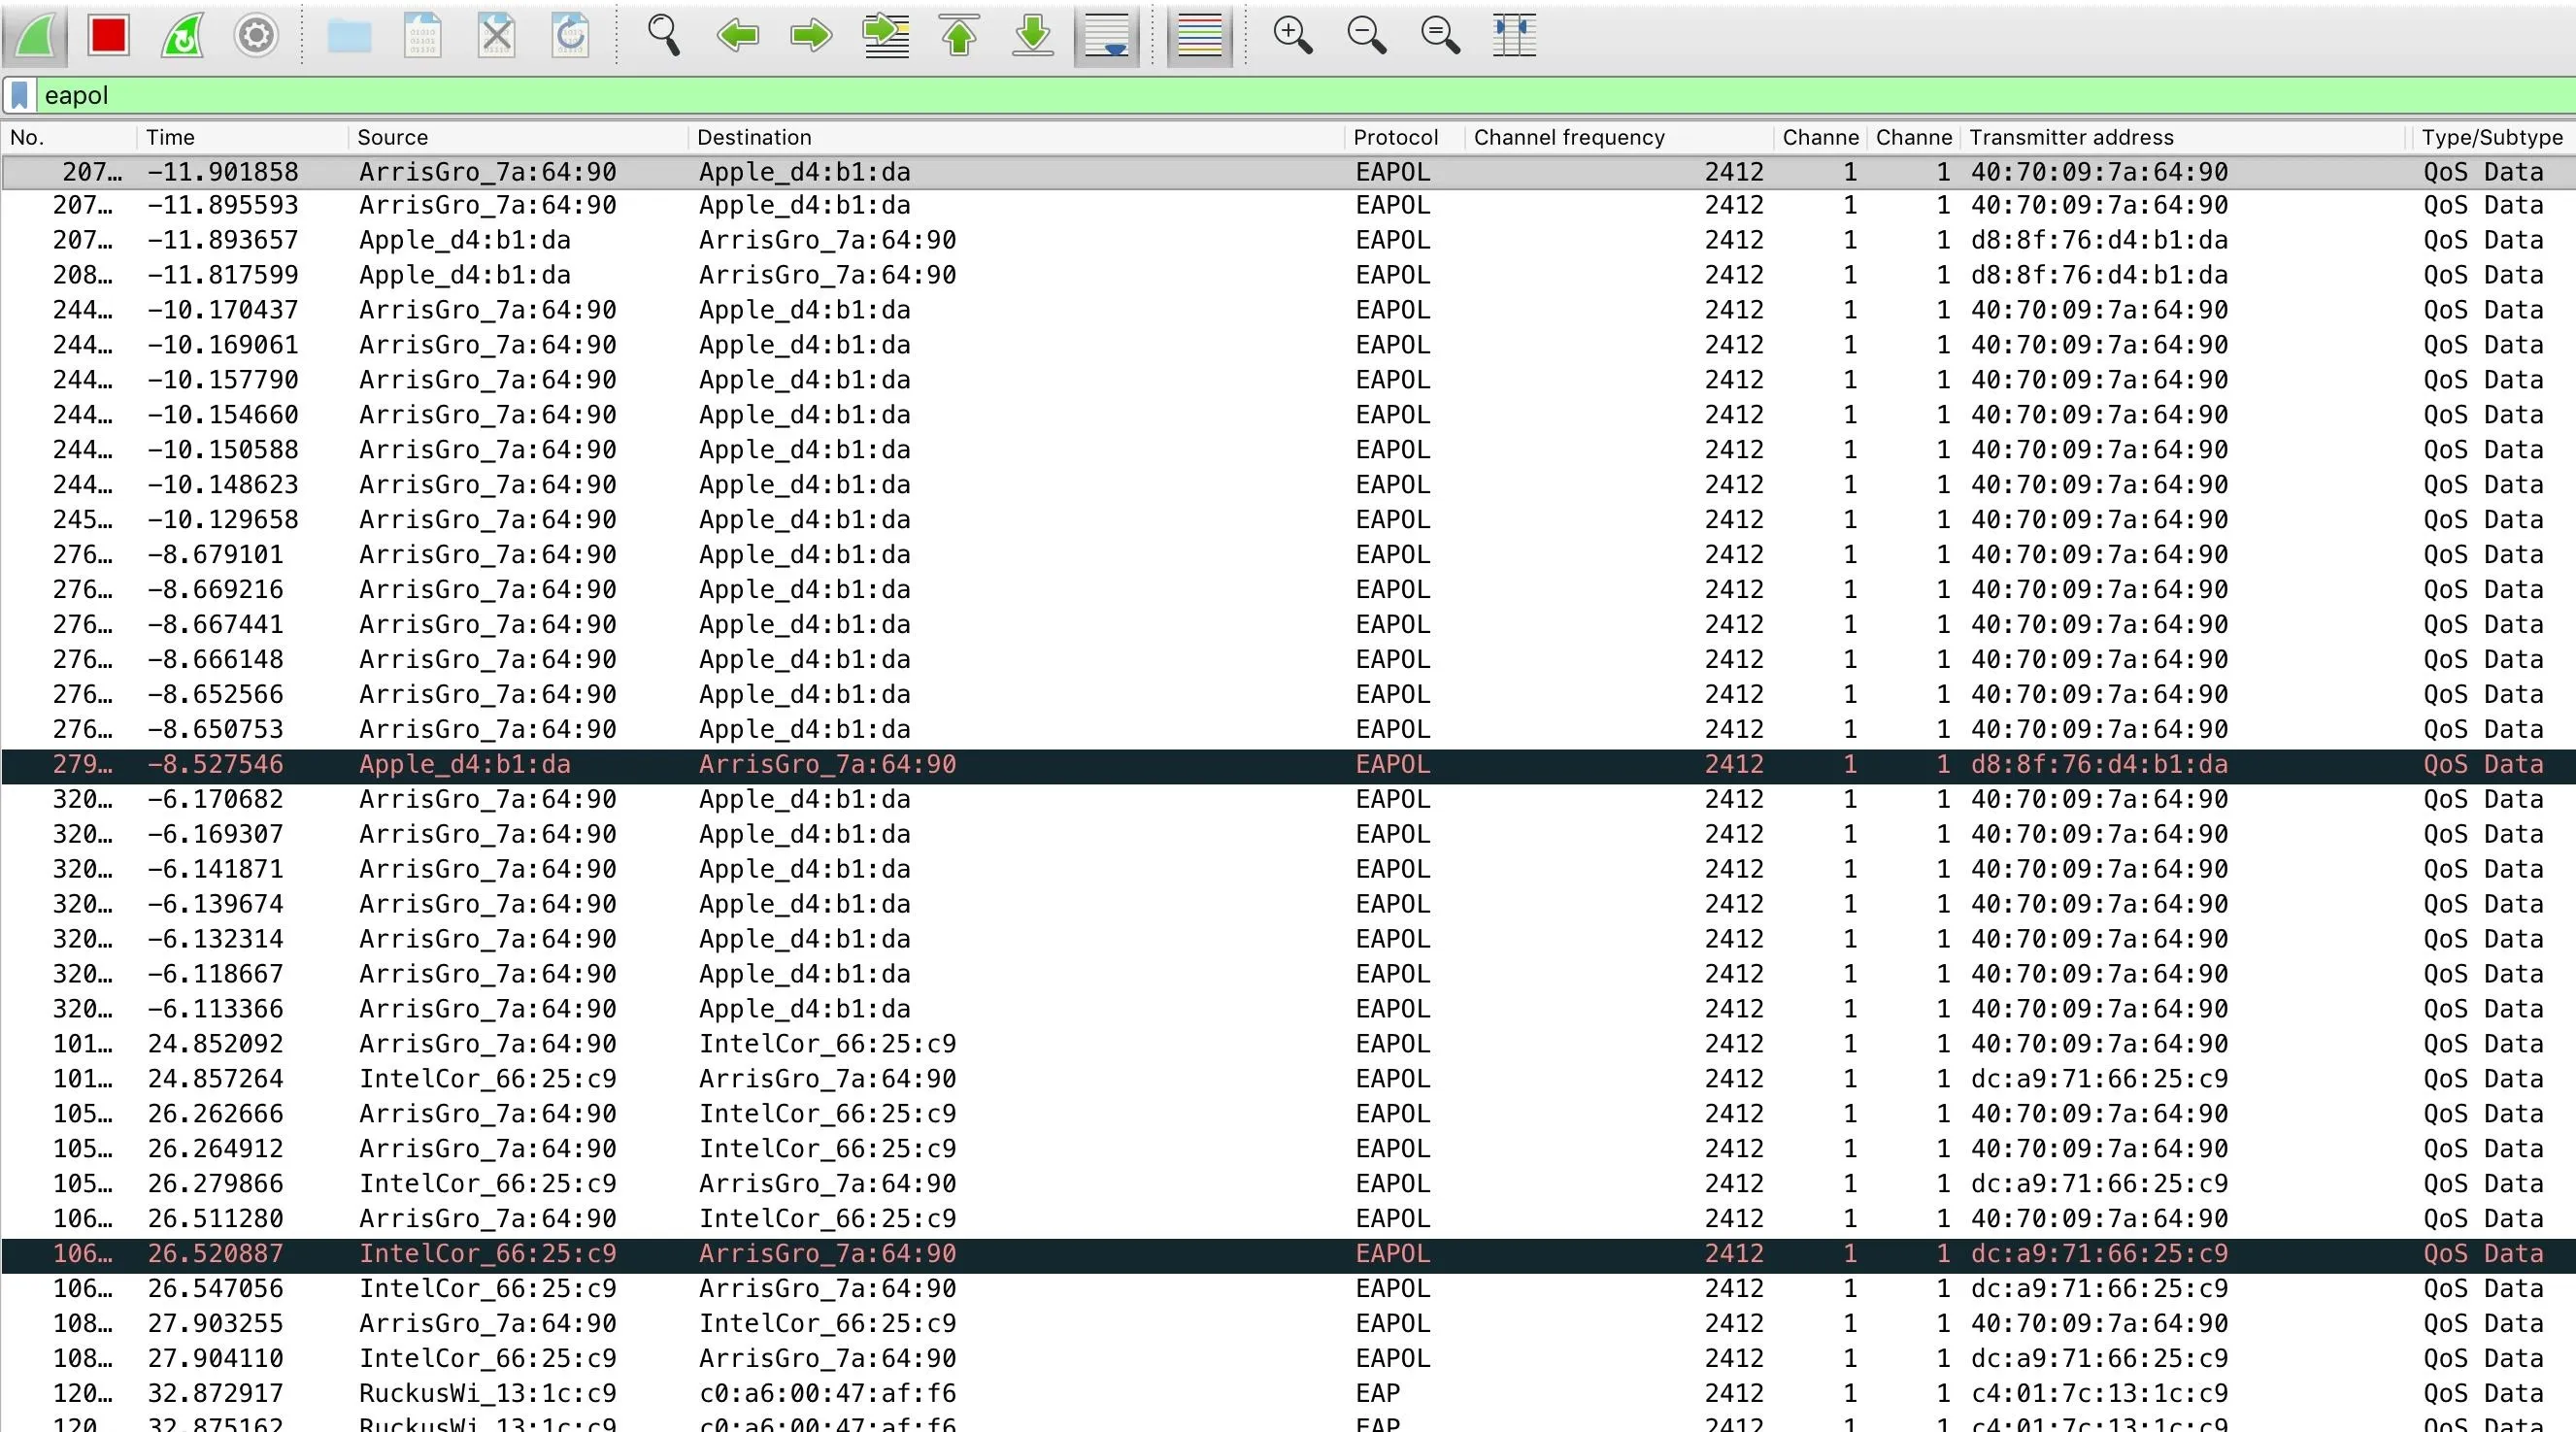Start capture with the shark fin icon
Image resolution: width=2576 pixels, height=1432 pixels.
(x=35, y=36)
